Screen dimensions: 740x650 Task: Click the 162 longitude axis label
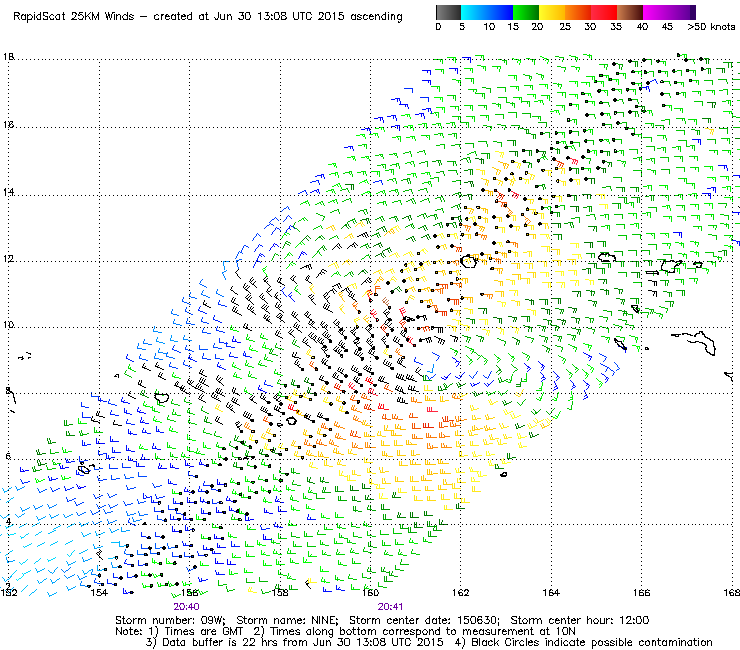461,592
